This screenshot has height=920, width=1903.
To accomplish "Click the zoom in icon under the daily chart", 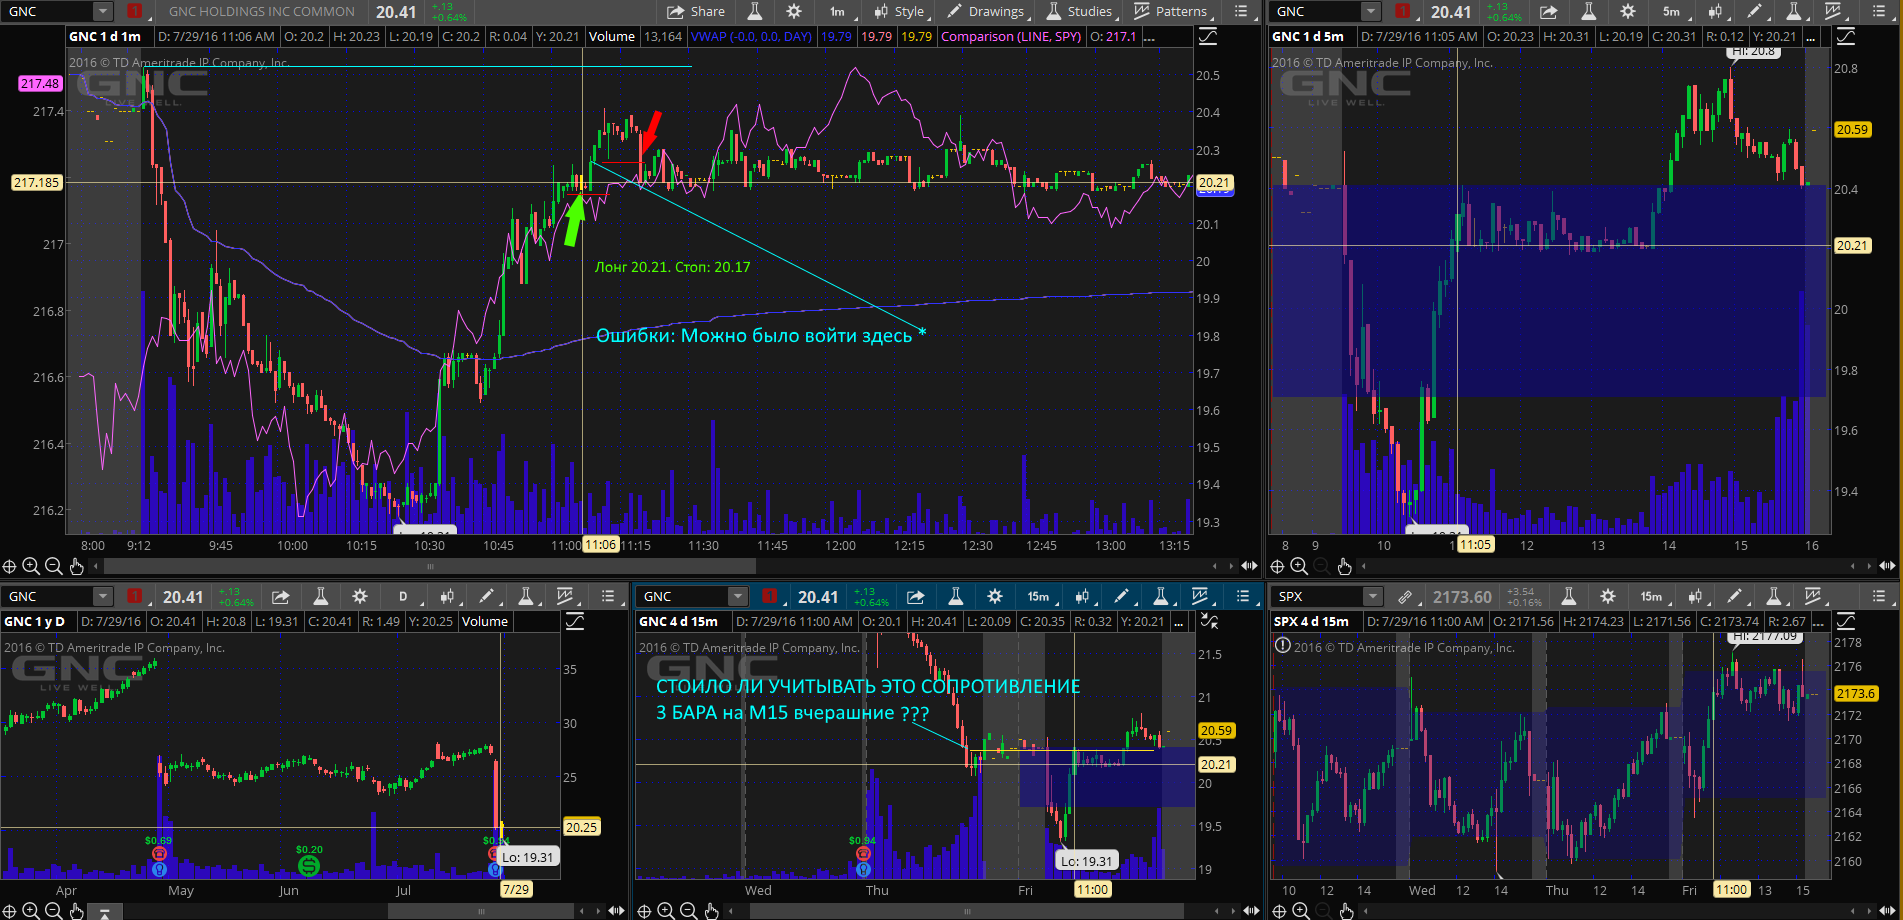I will (31, 910).
